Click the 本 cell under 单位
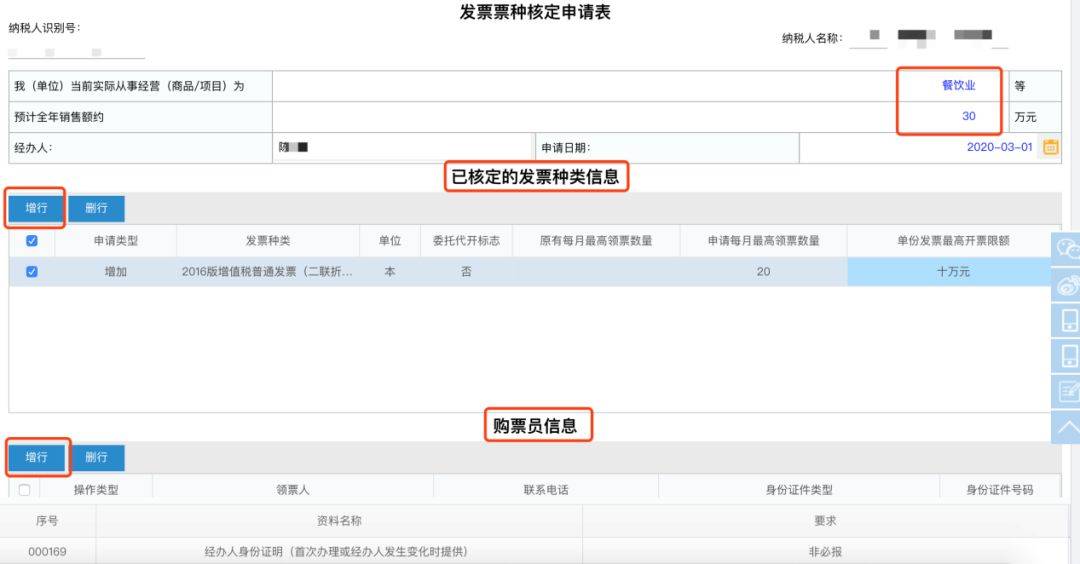The image size is (1080, 564). point(390,272)
